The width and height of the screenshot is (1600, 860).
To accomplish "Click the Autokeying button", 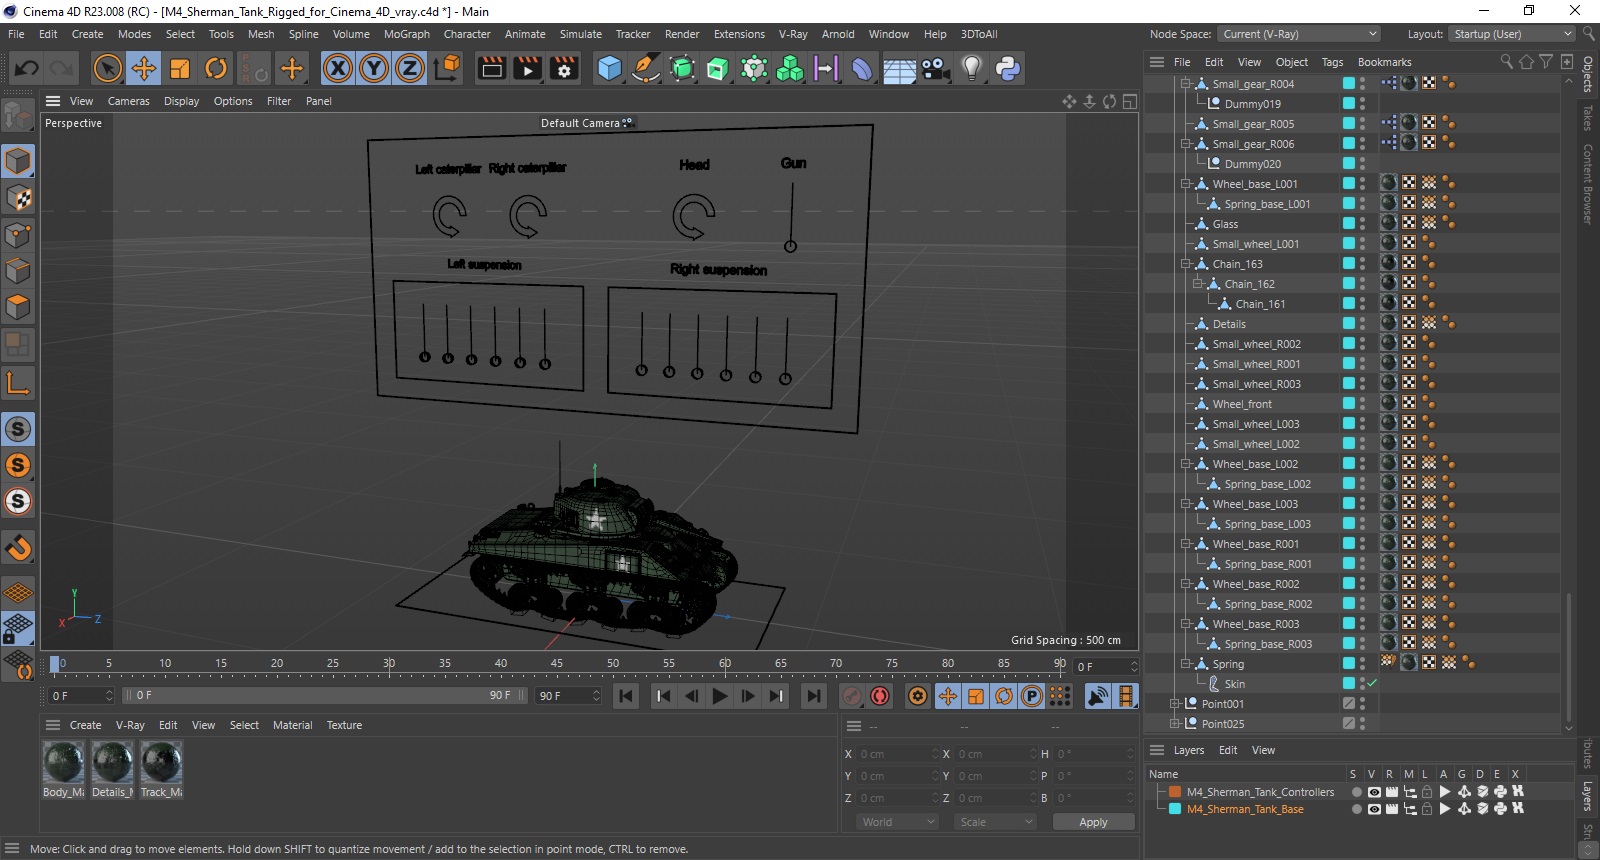I will tap(880, 696).
